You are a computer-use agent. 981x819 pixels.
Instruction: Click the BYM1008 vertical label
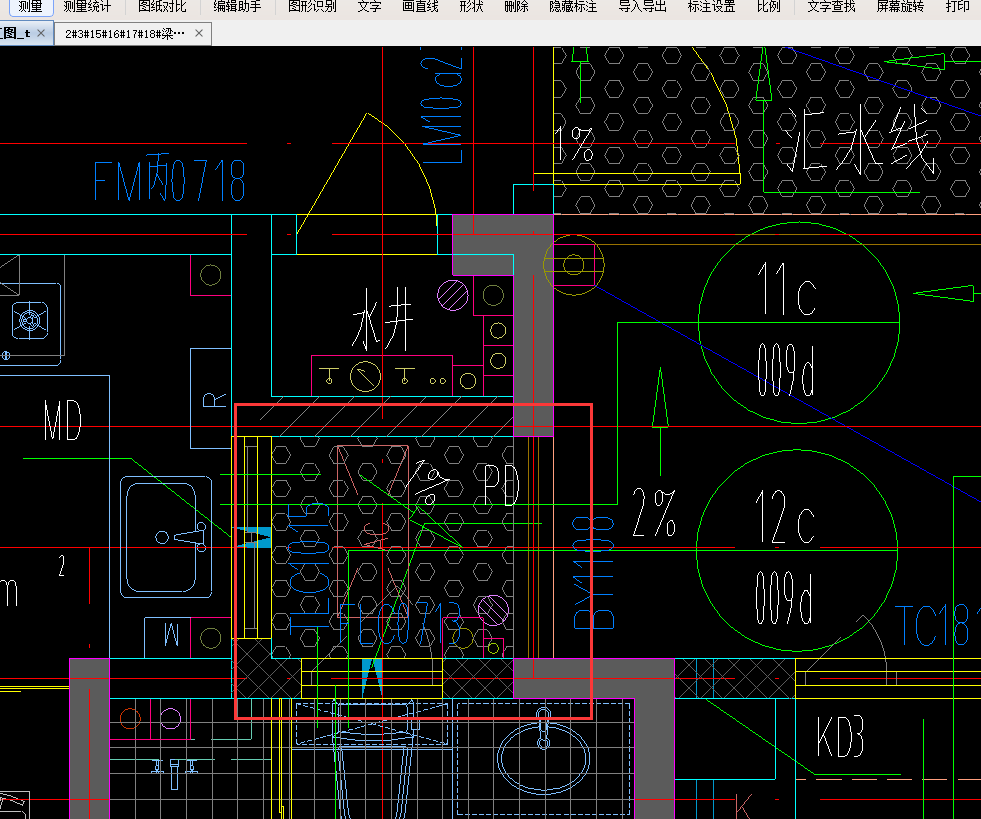(x=594, y=572)
